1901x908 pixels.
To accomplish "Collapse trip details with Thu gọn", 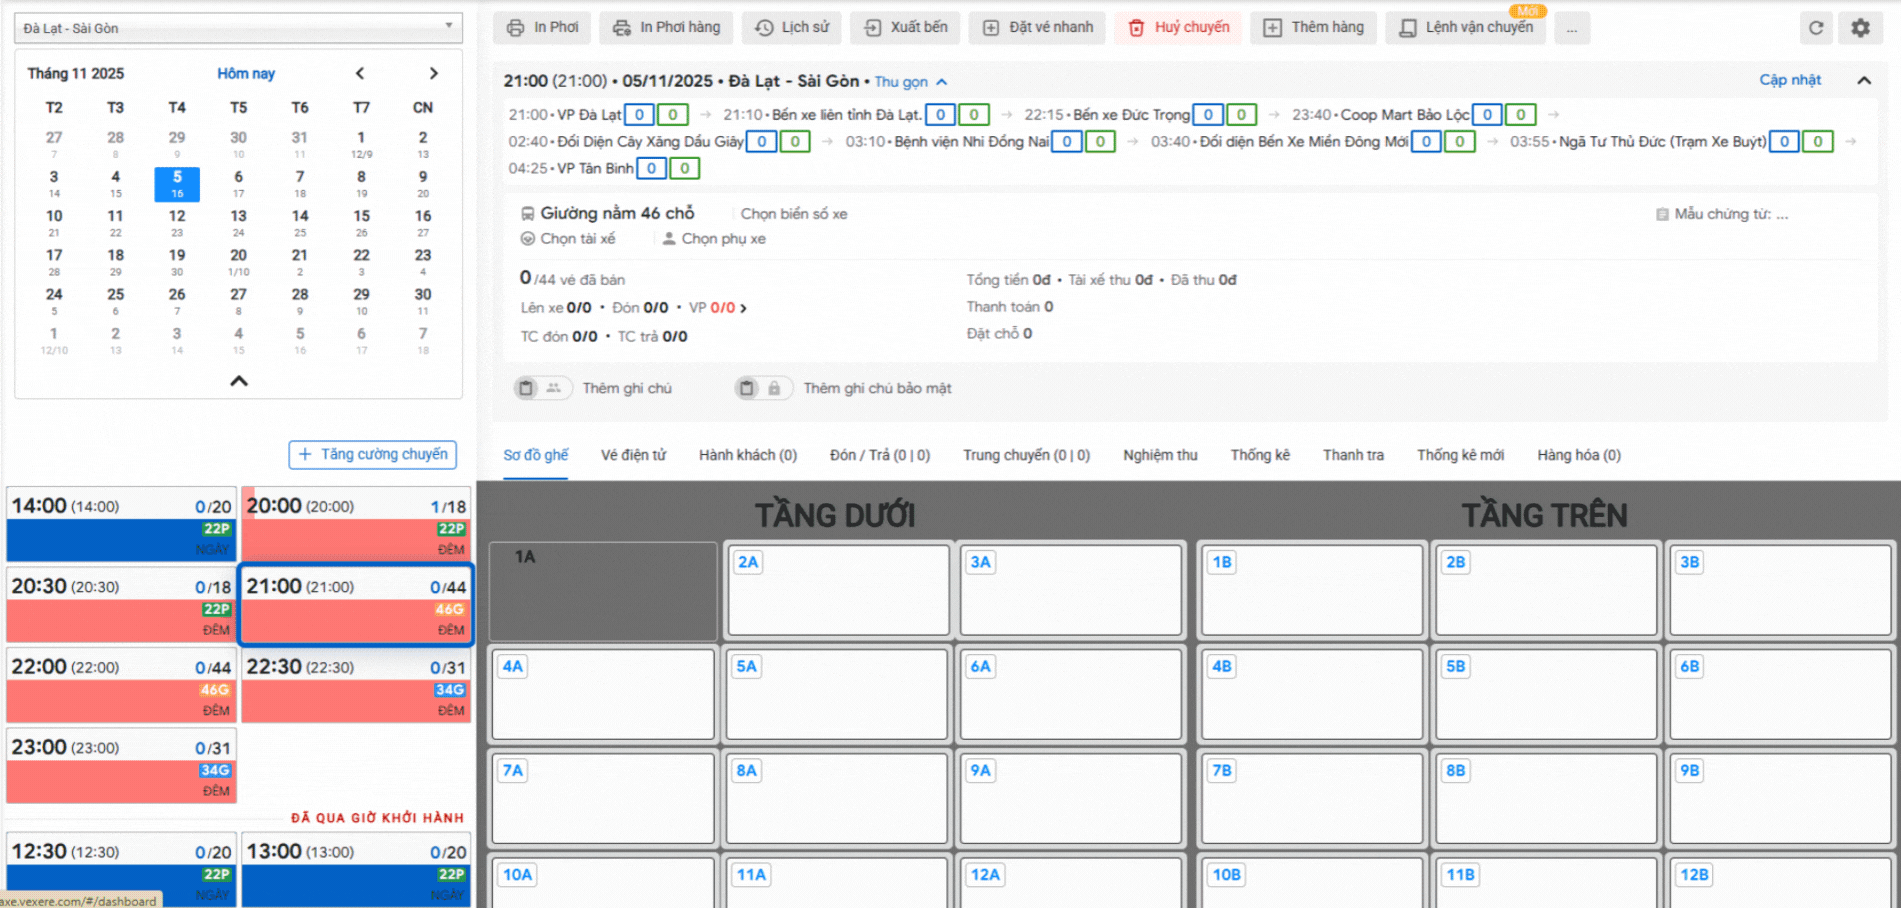I will (910, 82).
